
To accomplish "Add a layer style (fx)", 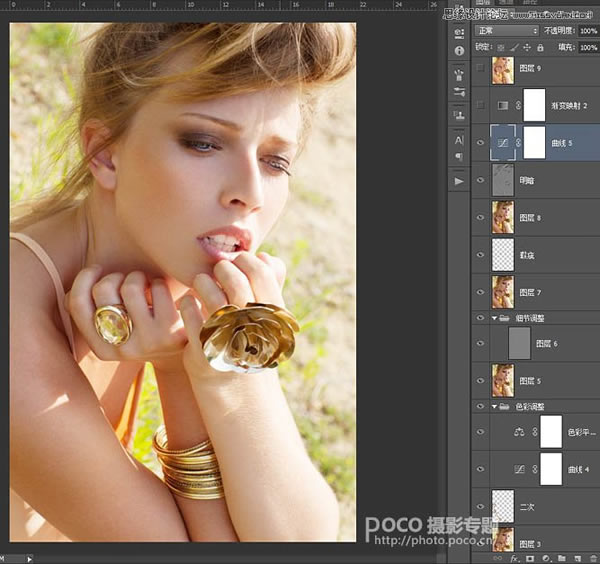I will pyautogui.click(x=514, y=559).
